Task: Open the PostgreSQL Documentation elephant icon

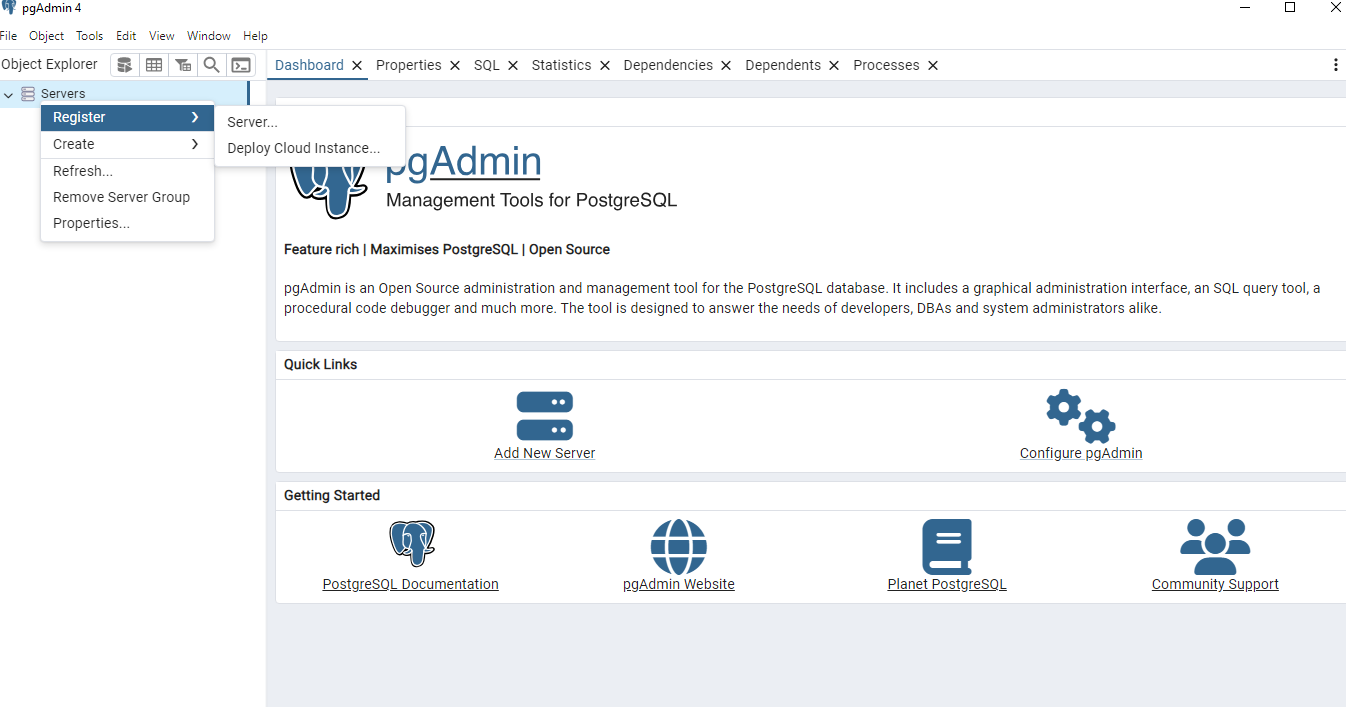Action: [x=411, y=544]
